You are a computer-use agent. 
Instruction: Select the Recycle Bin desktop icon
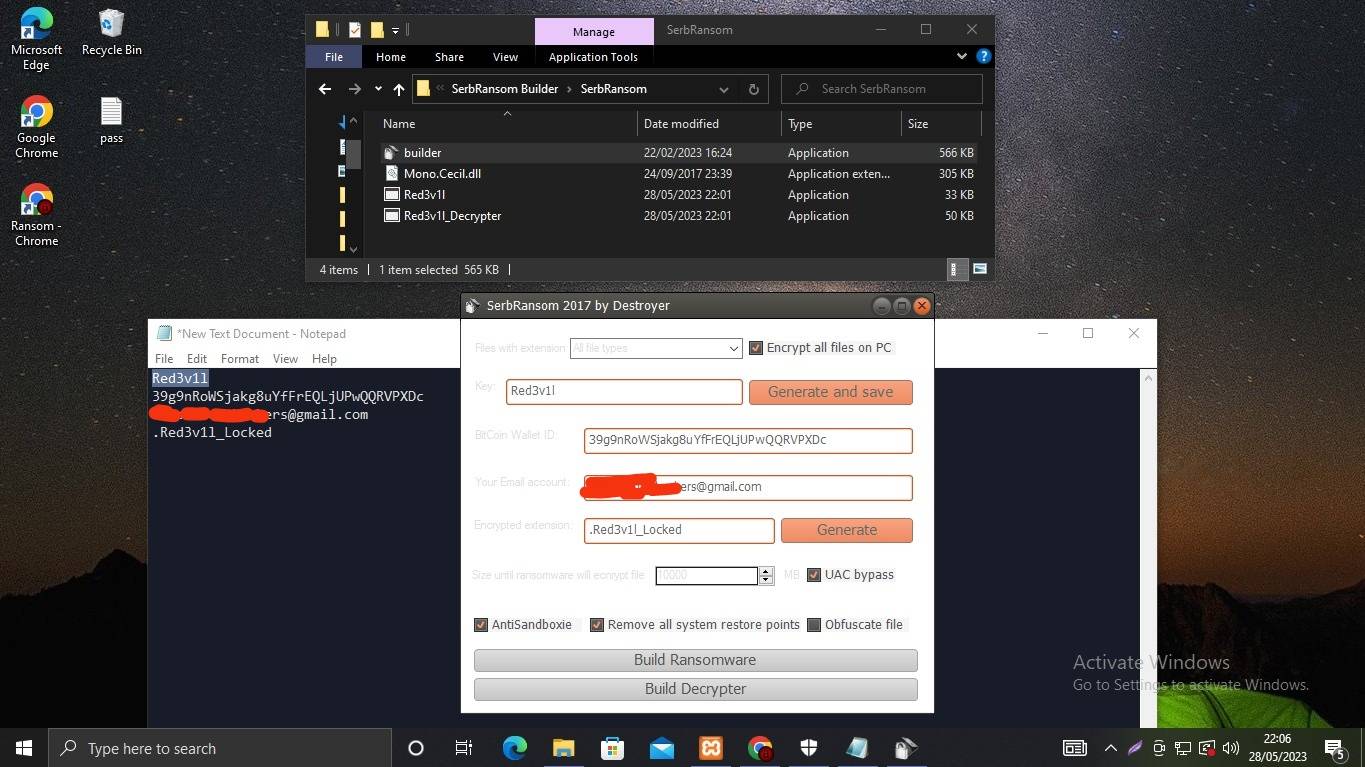tap(112, 33)
